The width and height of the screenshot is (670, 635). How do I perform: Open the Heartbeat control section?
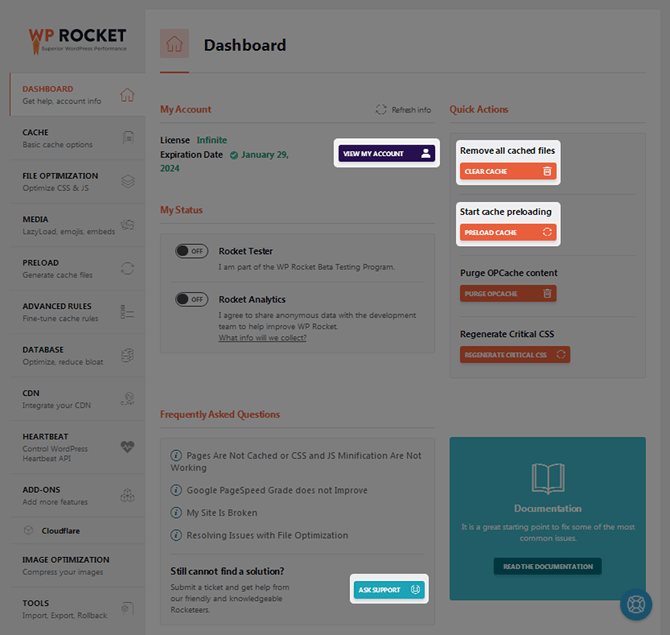78,447
